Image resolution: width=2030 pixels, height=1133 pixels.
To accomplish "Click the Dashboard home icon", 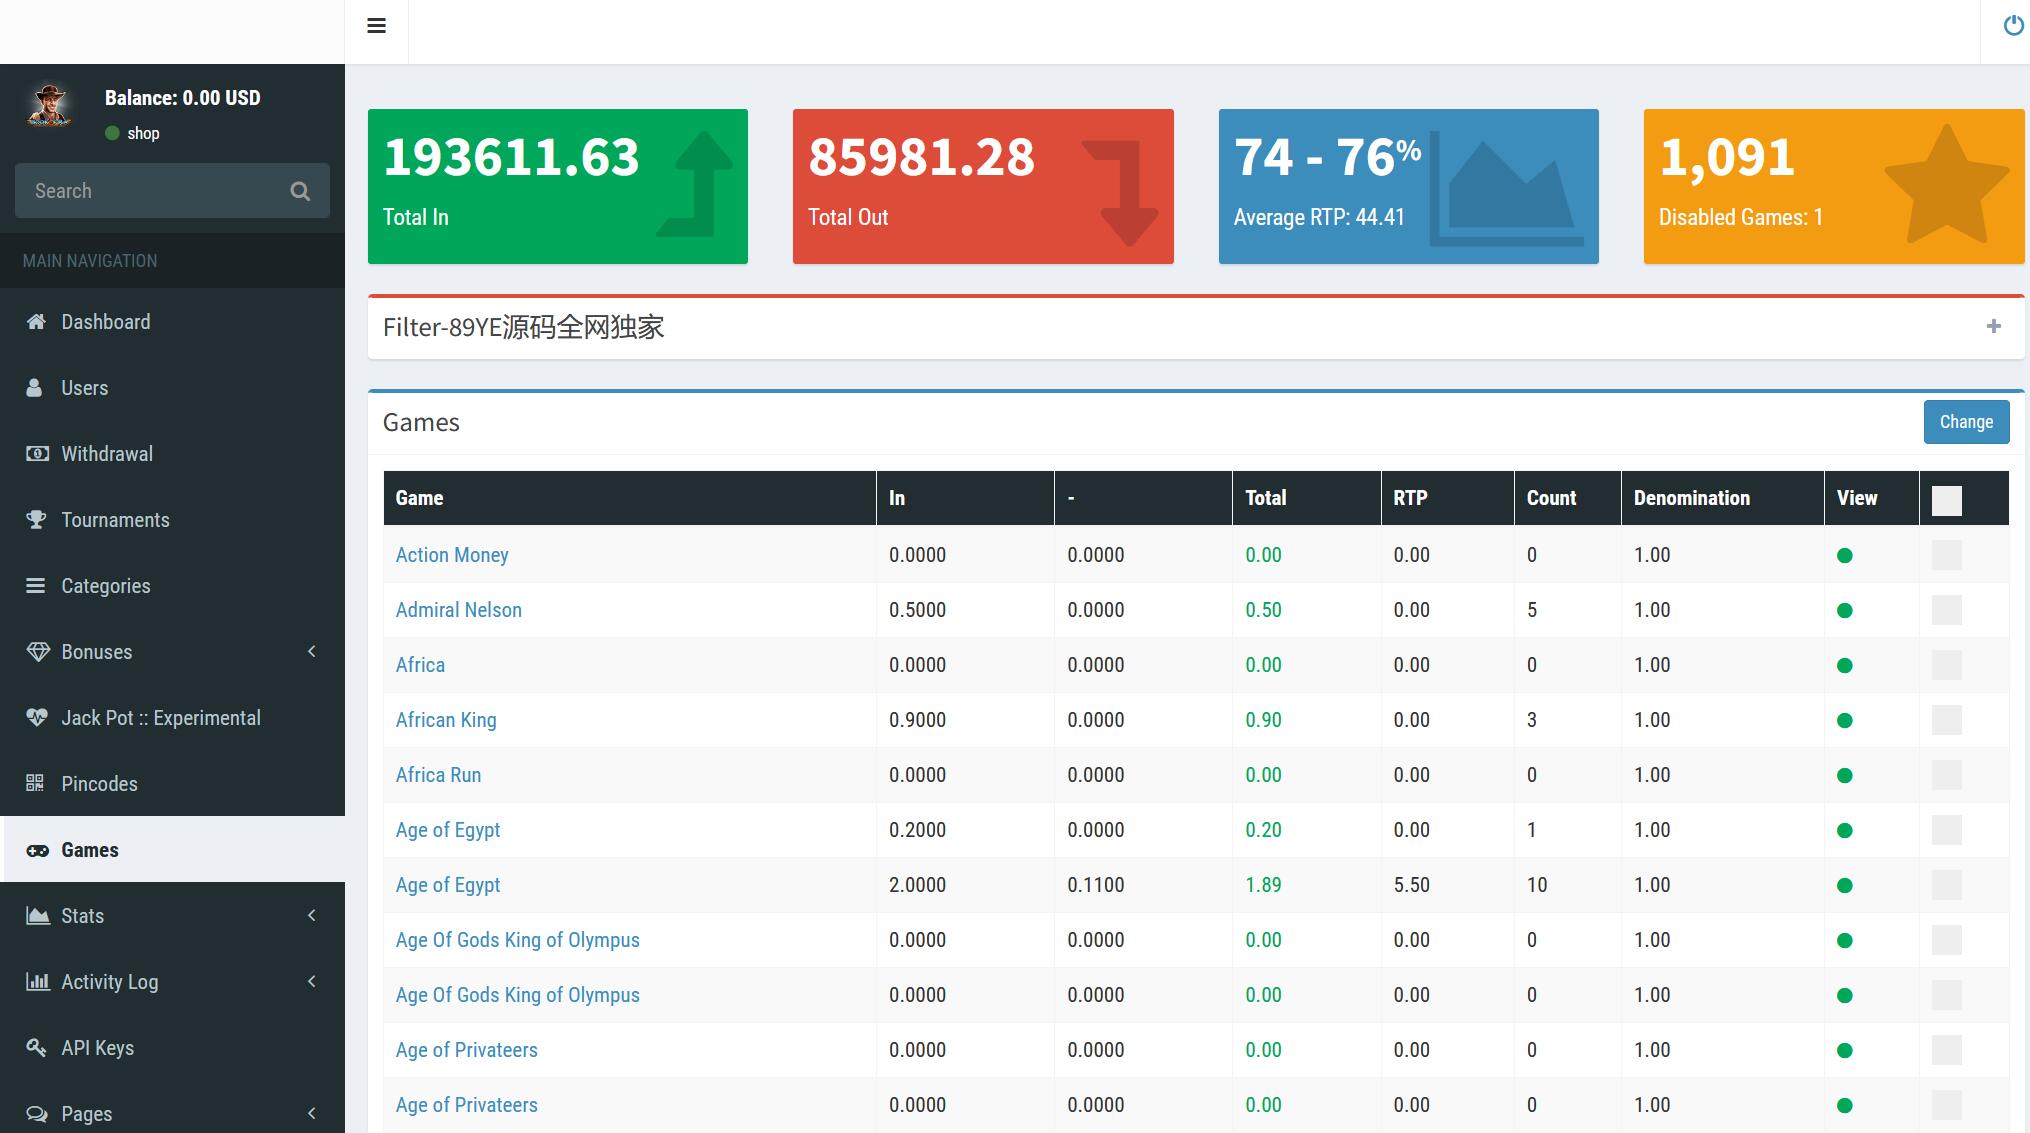I will [36, 322].
